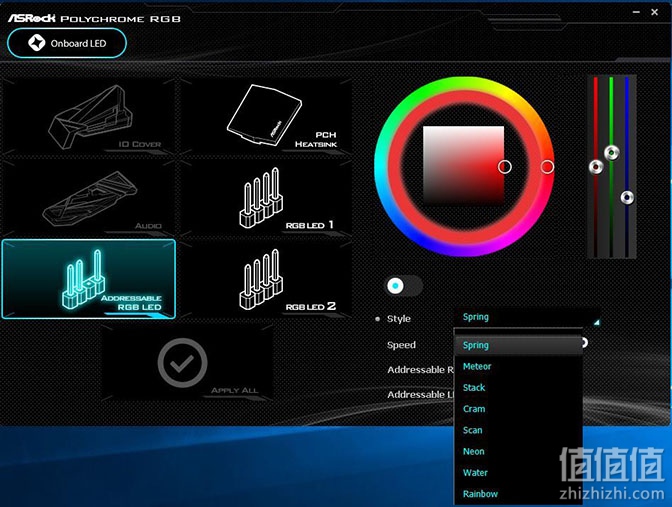Image resolution: width=672 pixels, height=507 pixels.
Task: Choose Rainbow from the style list
Action: [x=518, y=494]
